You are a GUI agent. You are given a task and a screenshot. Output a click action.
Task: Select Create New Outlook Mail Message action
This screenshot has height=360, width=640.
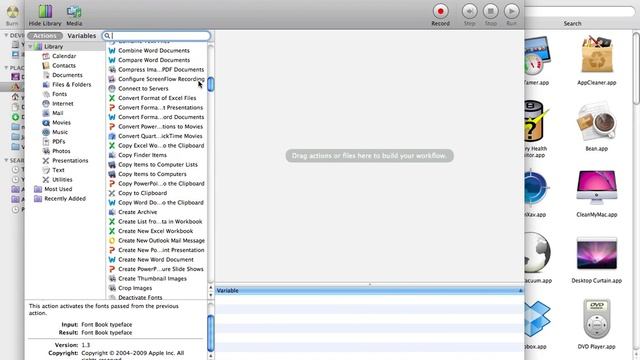[161, 240]
